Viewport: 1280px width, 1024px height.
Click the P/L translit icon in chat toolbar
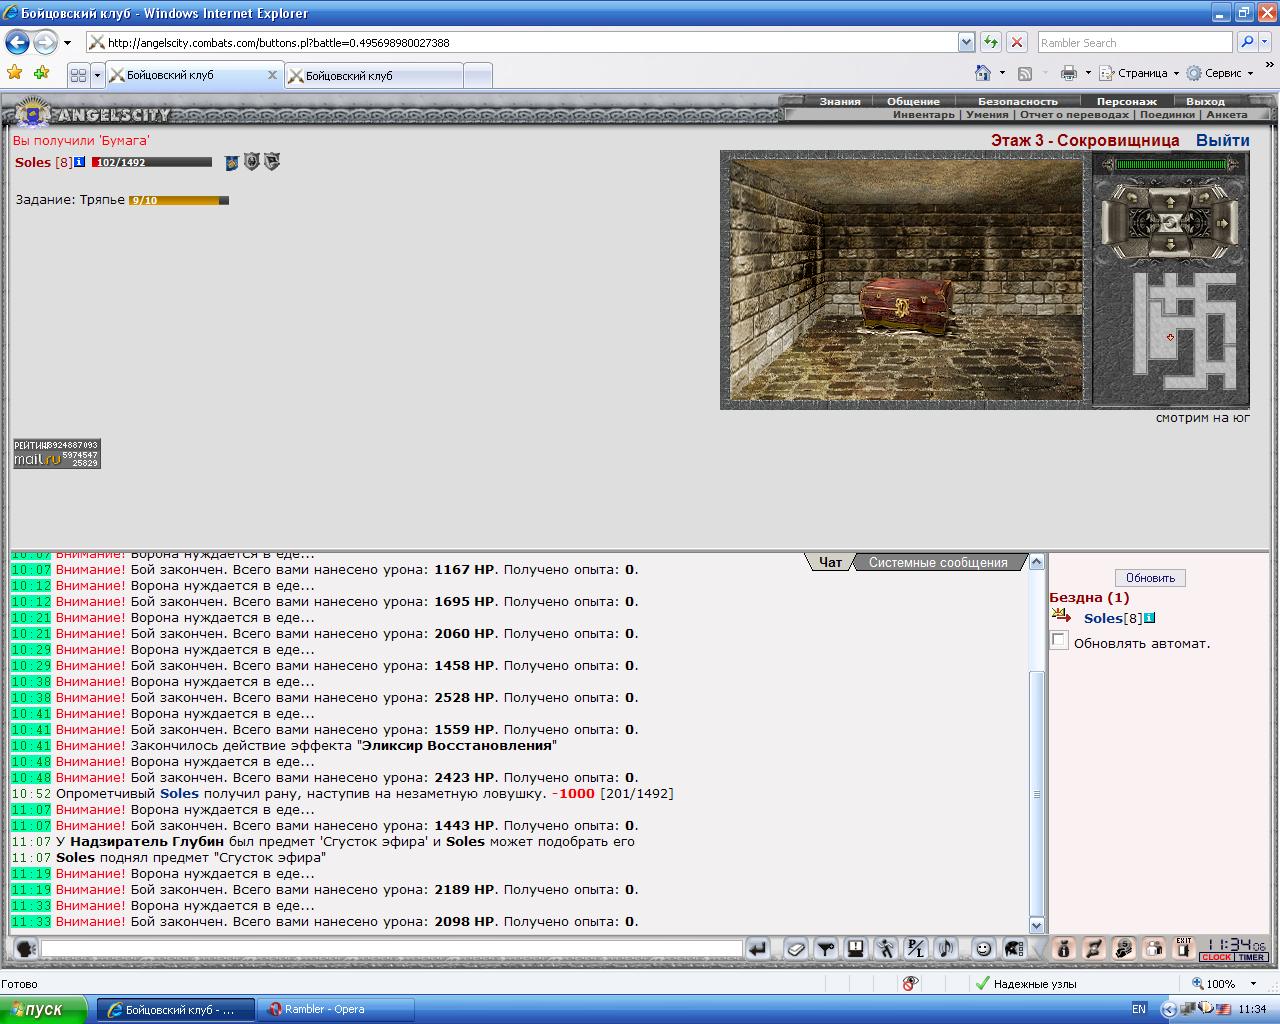click(x=916, y=949)
